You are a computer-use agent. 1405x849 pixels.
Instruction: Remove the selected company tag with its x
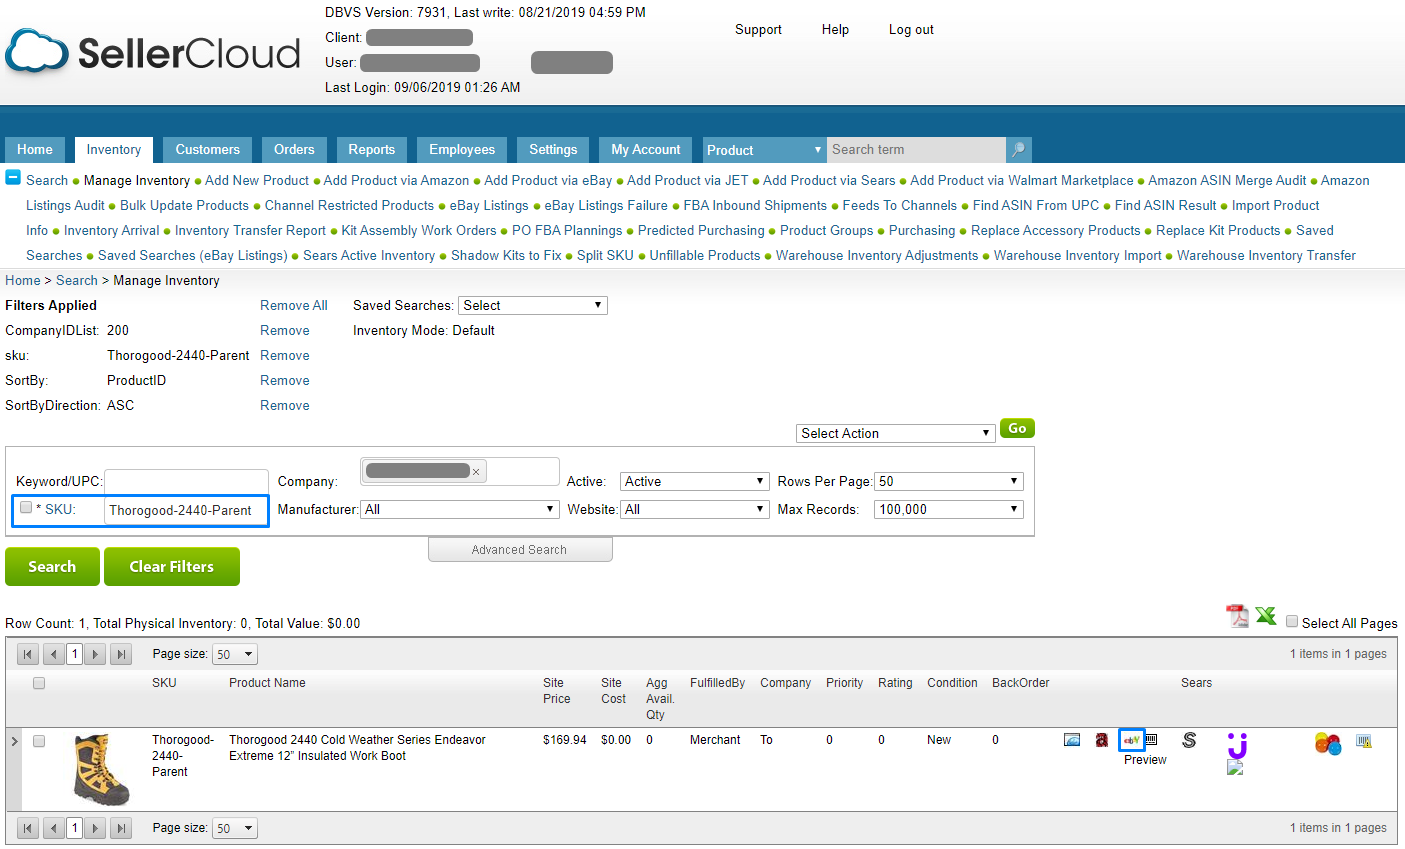tap(476, 472)
